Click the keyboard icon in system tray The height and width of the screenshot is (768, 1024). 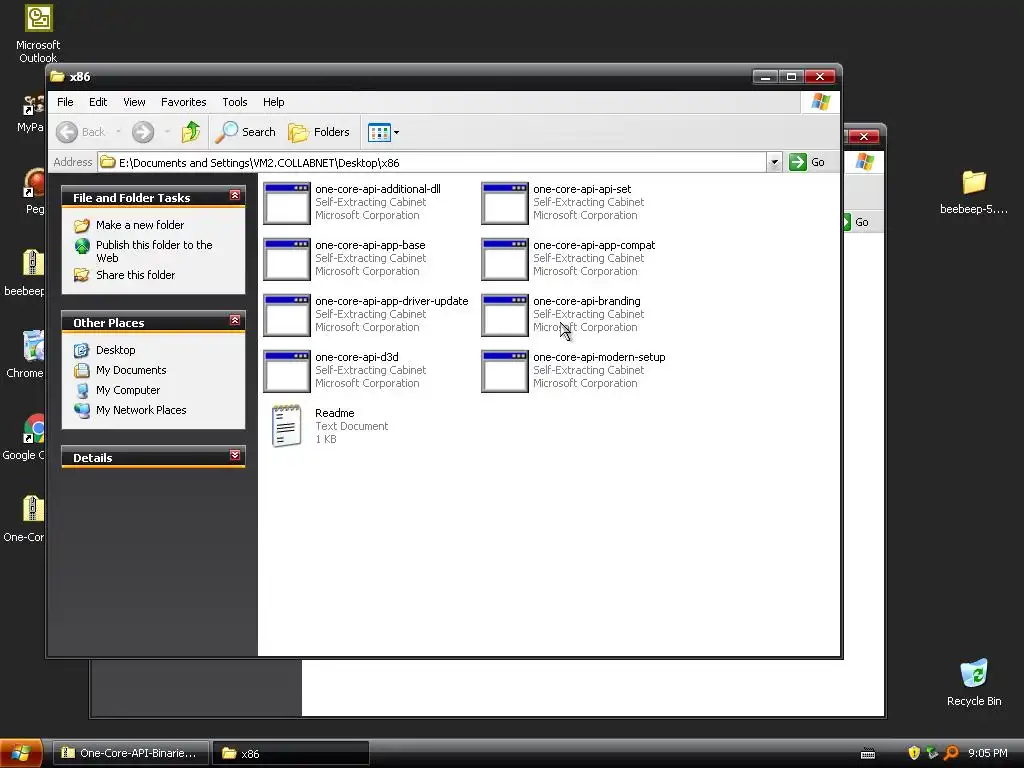(x=868, y=754)
